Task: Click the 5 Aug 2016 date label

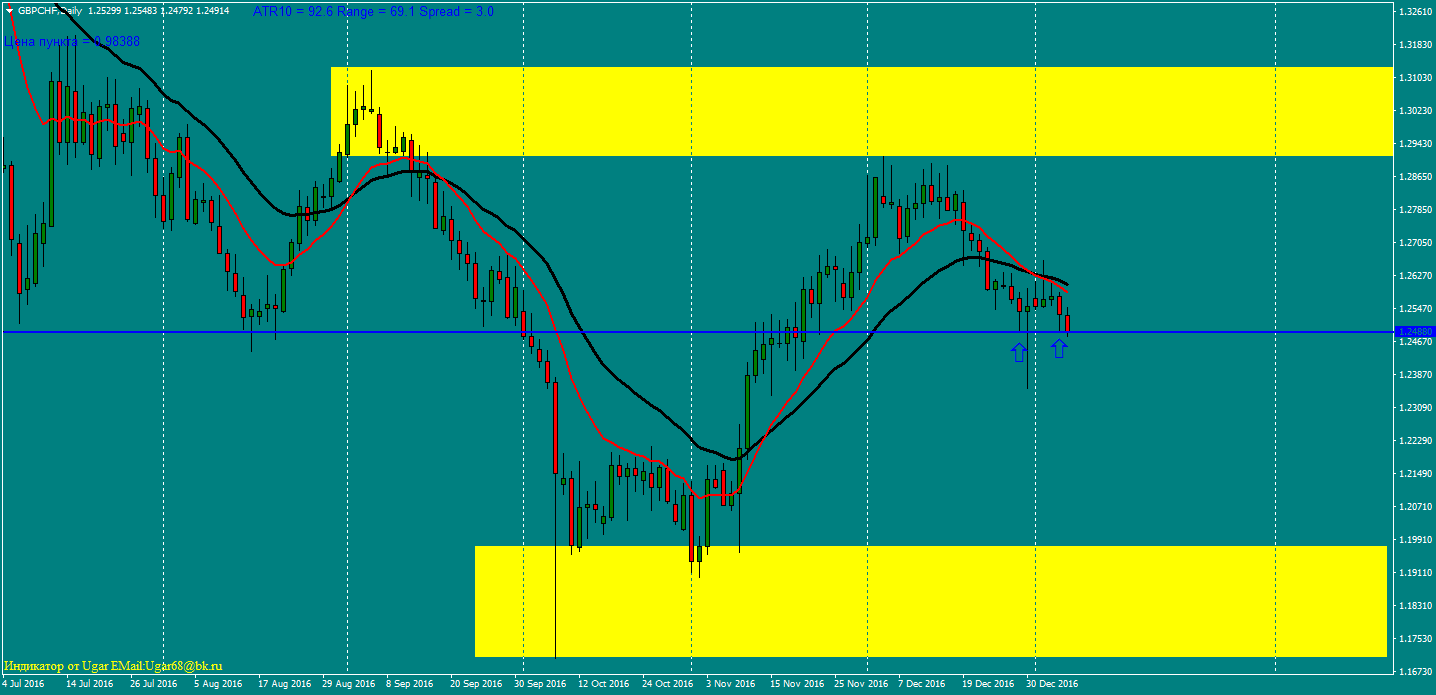Action: (218, 684)
